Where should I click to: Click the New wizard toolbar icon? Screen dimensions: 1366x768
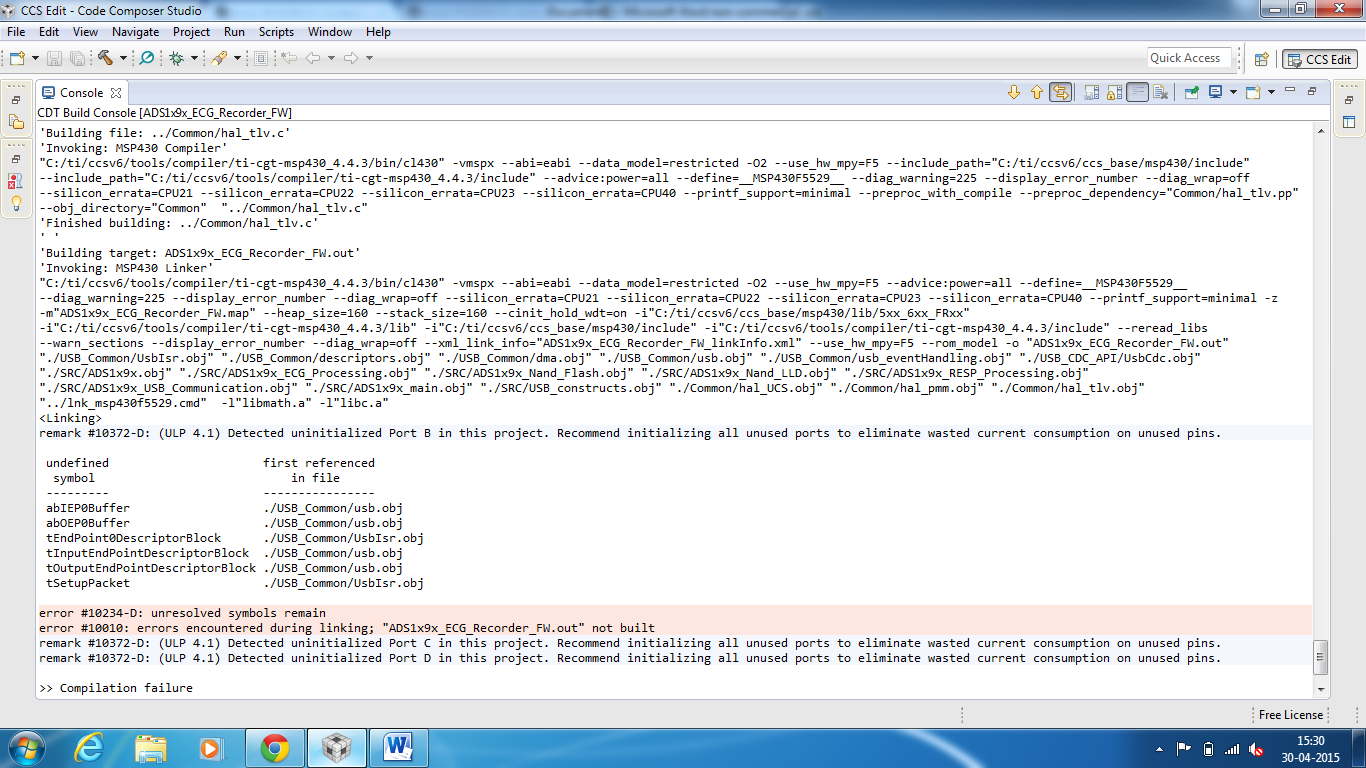18,59
